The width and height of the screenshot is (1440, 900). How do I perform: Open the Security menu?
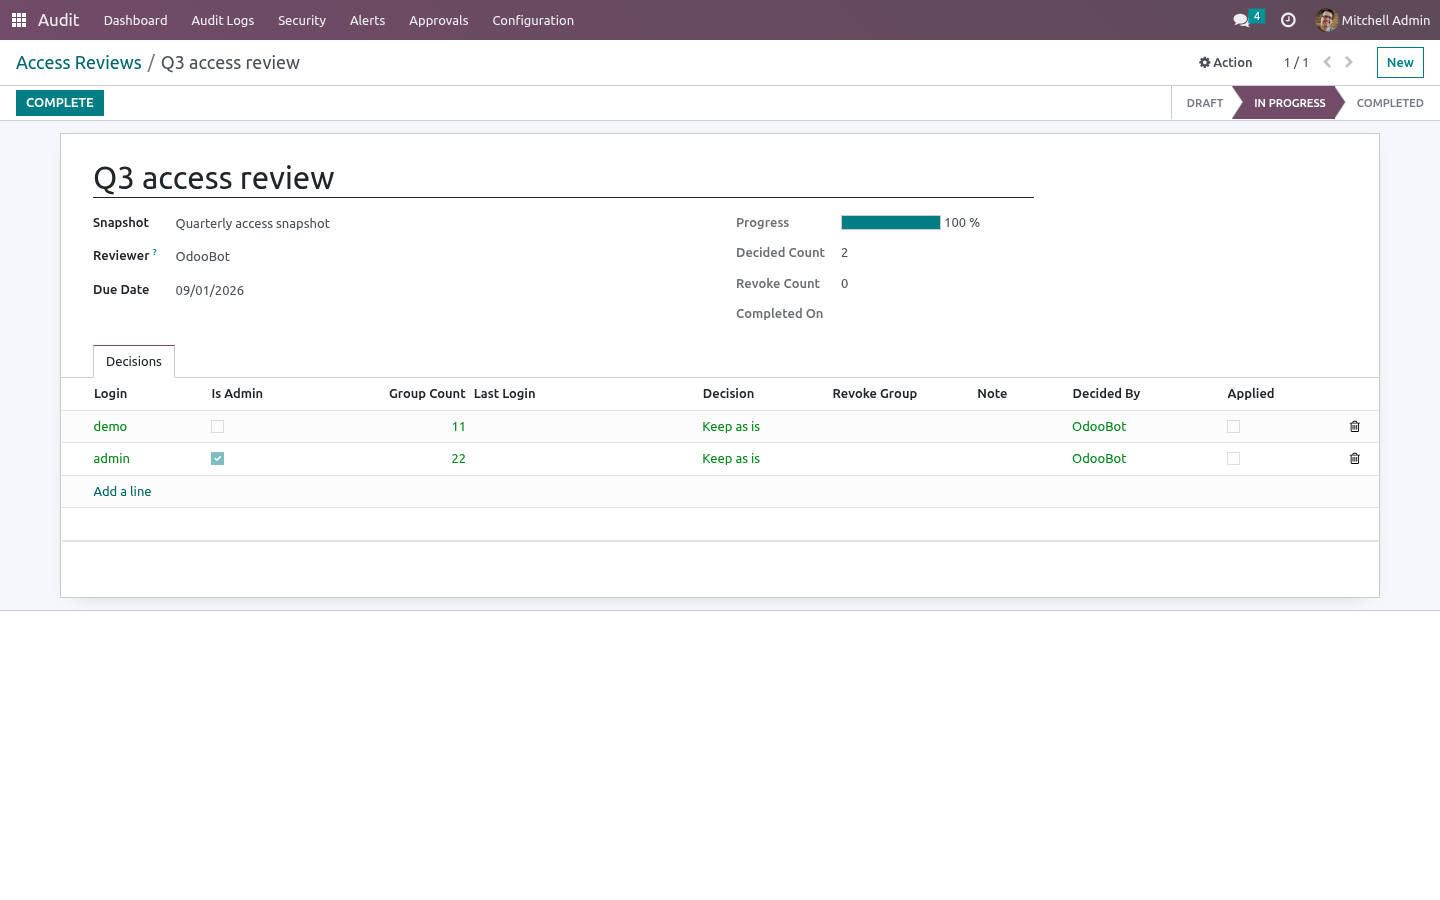point(302,20)
